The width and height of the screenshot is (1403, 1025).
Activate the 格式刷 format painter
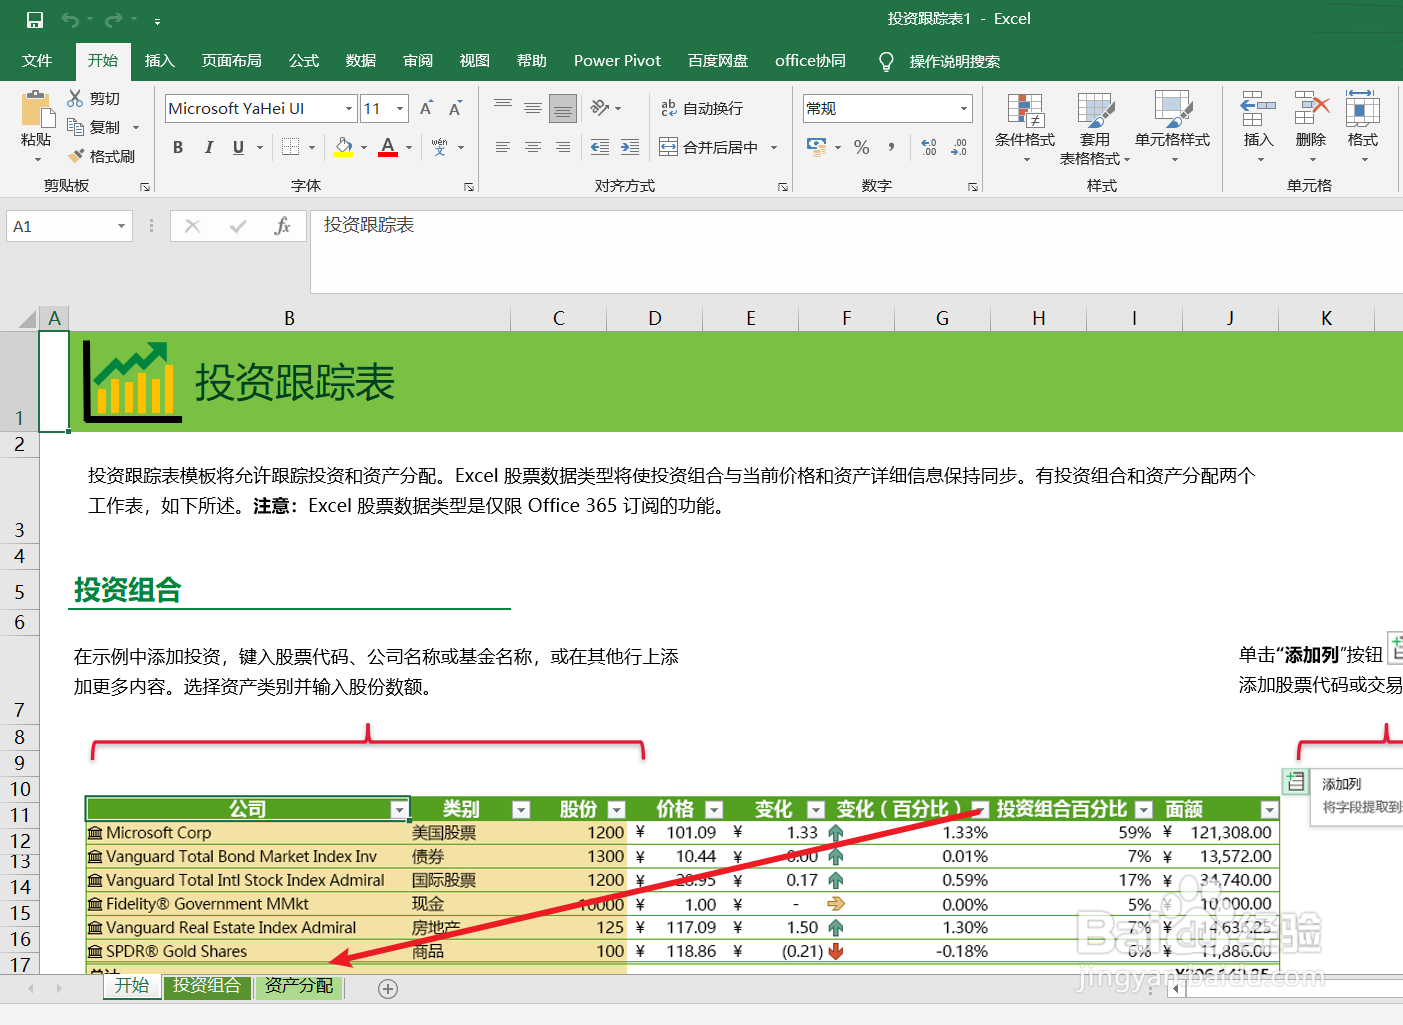coord(101,156)
